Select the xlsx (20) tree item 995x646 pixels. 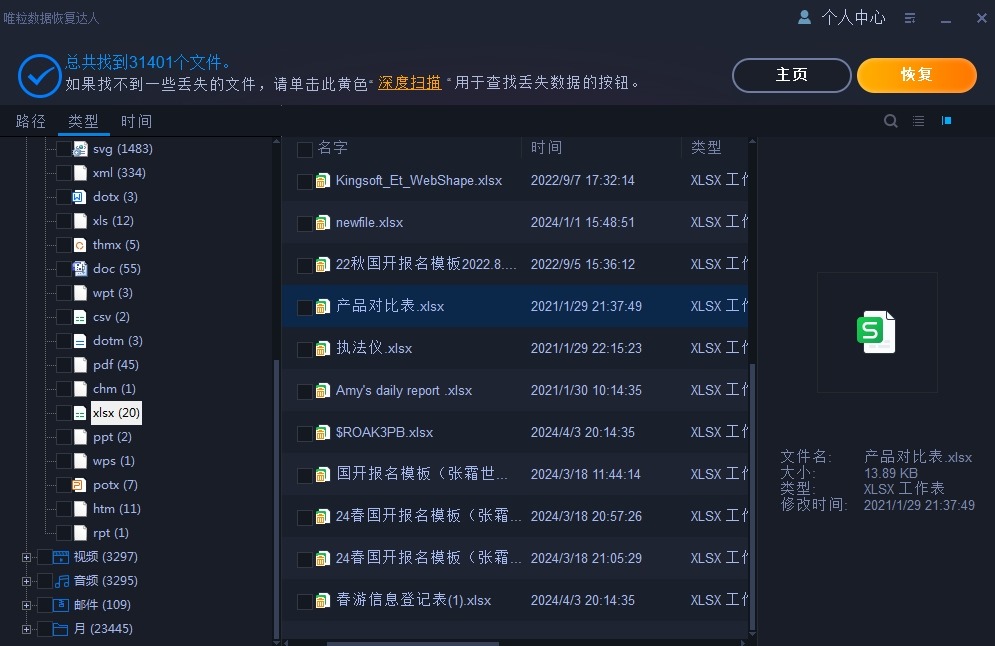click(116, 413)
